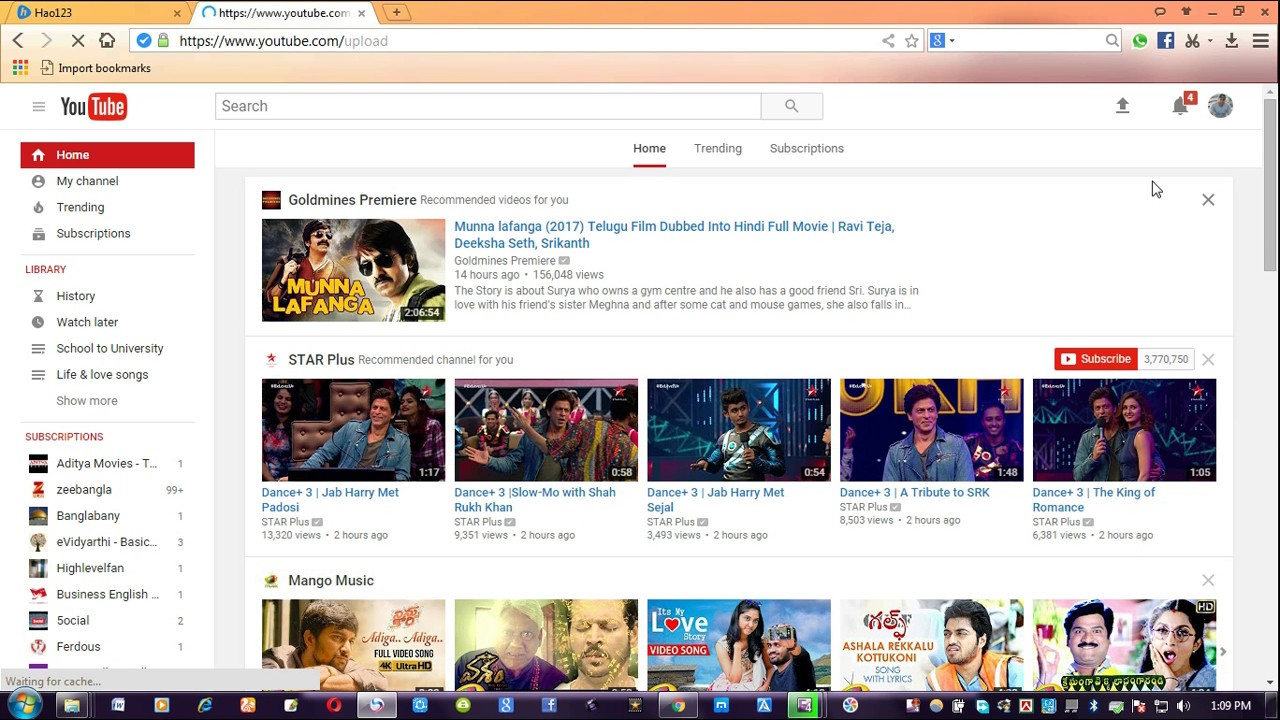Dismiss the STAR Plus channel recommendation
Screen dimensions: 1280x720
coord(1208,359)
